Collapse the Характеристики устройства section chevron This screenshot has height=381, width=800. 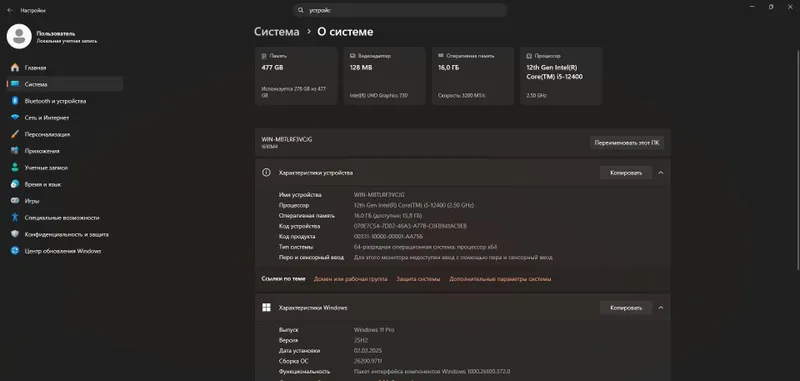[x=661, y=173]
